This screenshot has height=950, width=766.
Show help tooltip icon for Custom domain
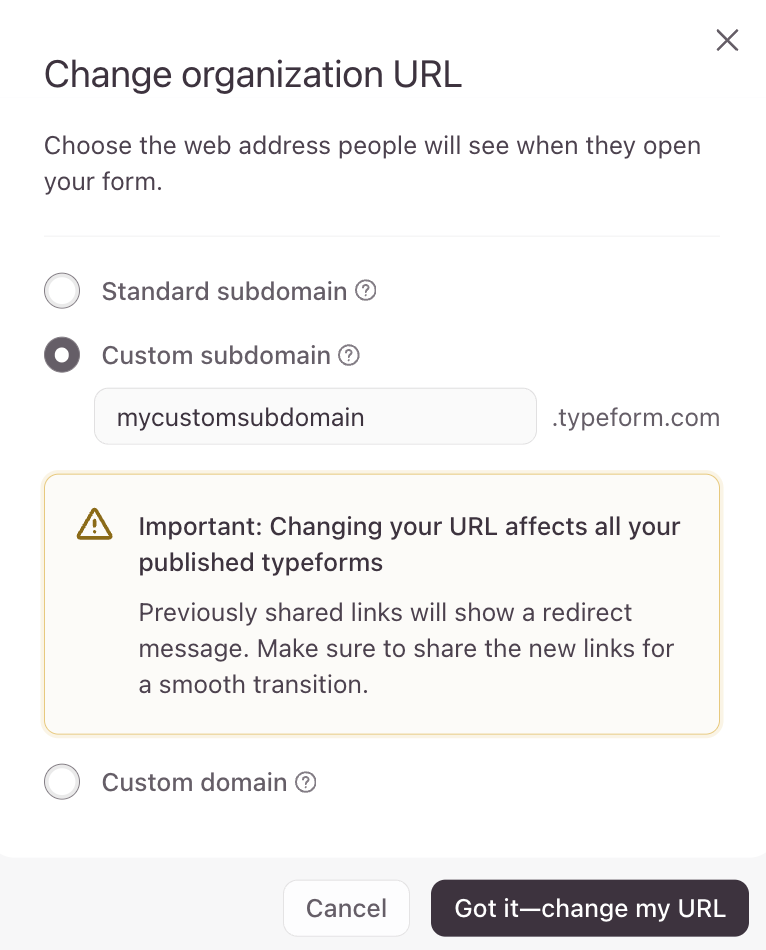tap(306, 782)
